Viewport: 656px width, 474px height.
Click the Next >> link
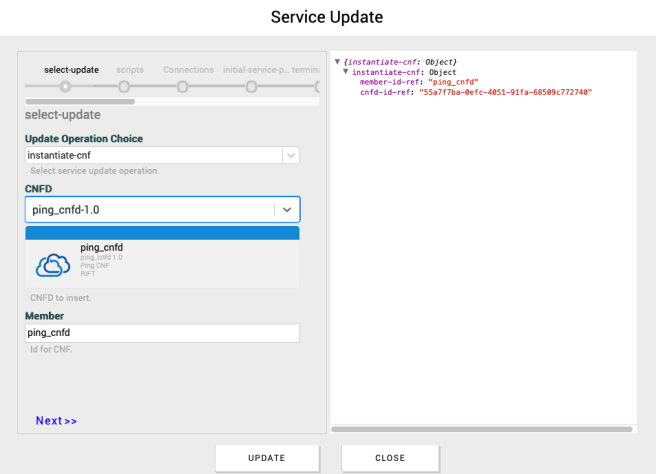pyautogui.click(x=56, y=421)
